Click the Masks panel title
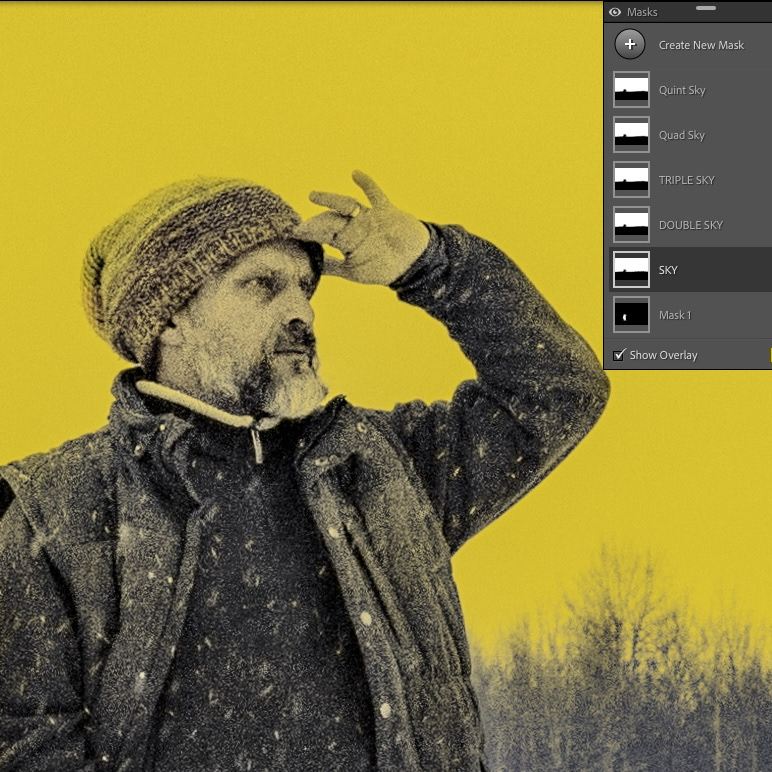 (642, 12)
